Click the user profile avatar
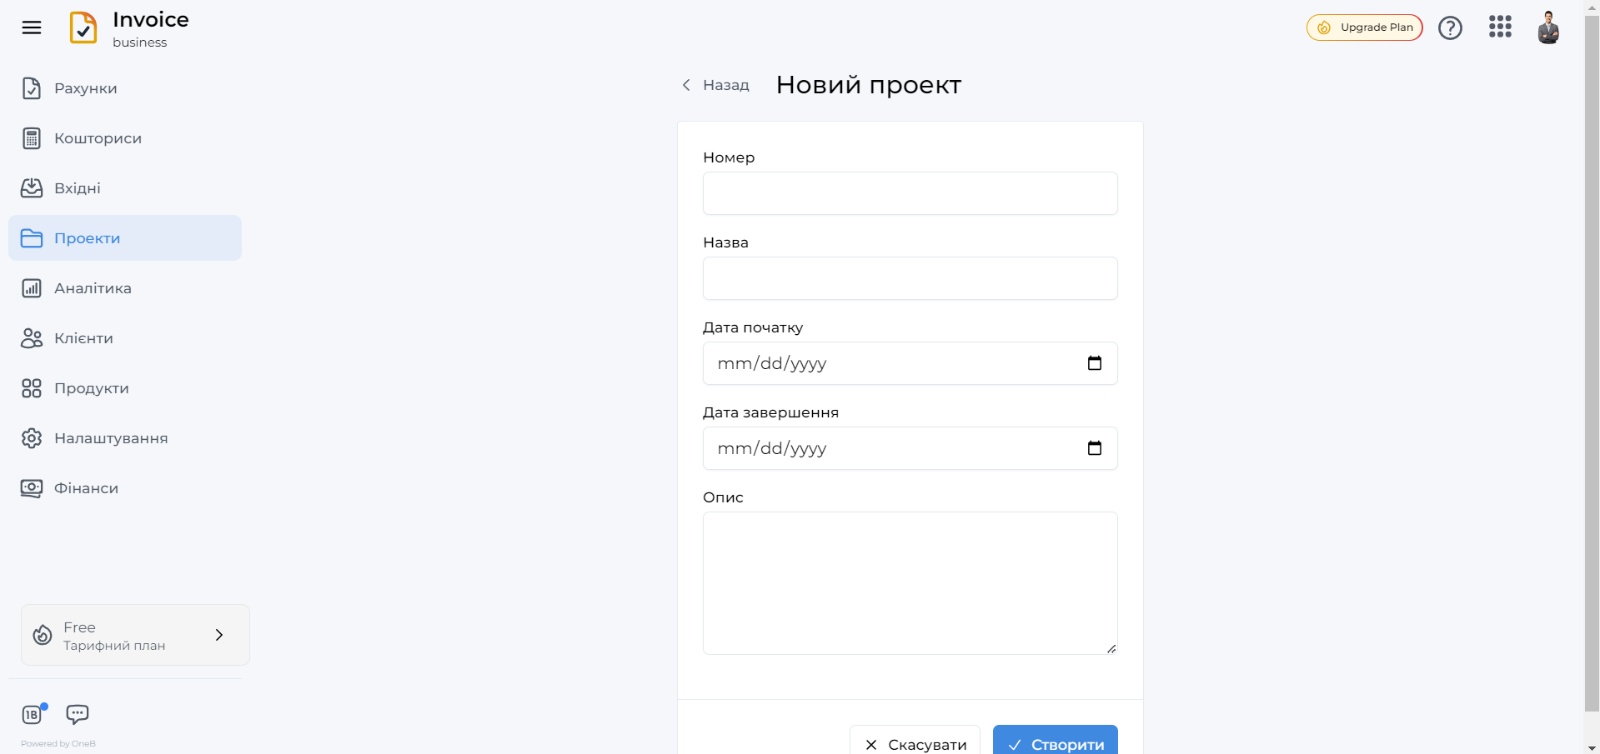The image size is (1600, 754). tap(1548, 28)
